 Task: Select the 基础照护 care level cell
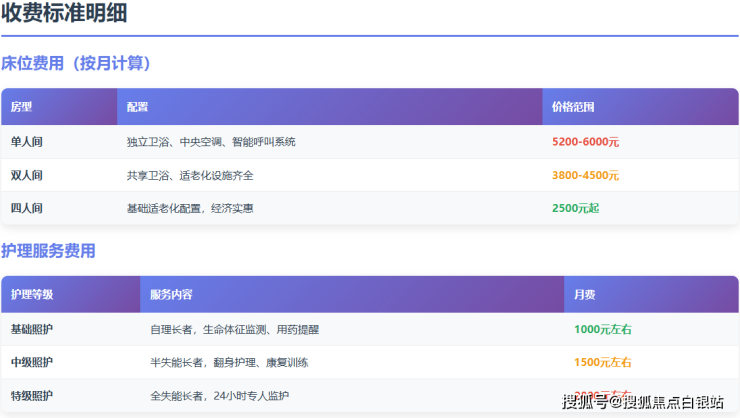(x=32, y=329)
